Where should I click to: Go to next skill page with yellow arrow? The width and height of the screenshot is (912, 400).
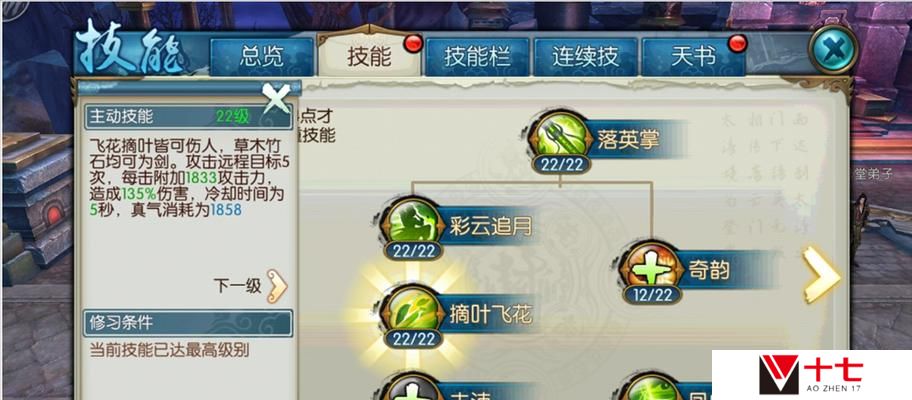821,274
